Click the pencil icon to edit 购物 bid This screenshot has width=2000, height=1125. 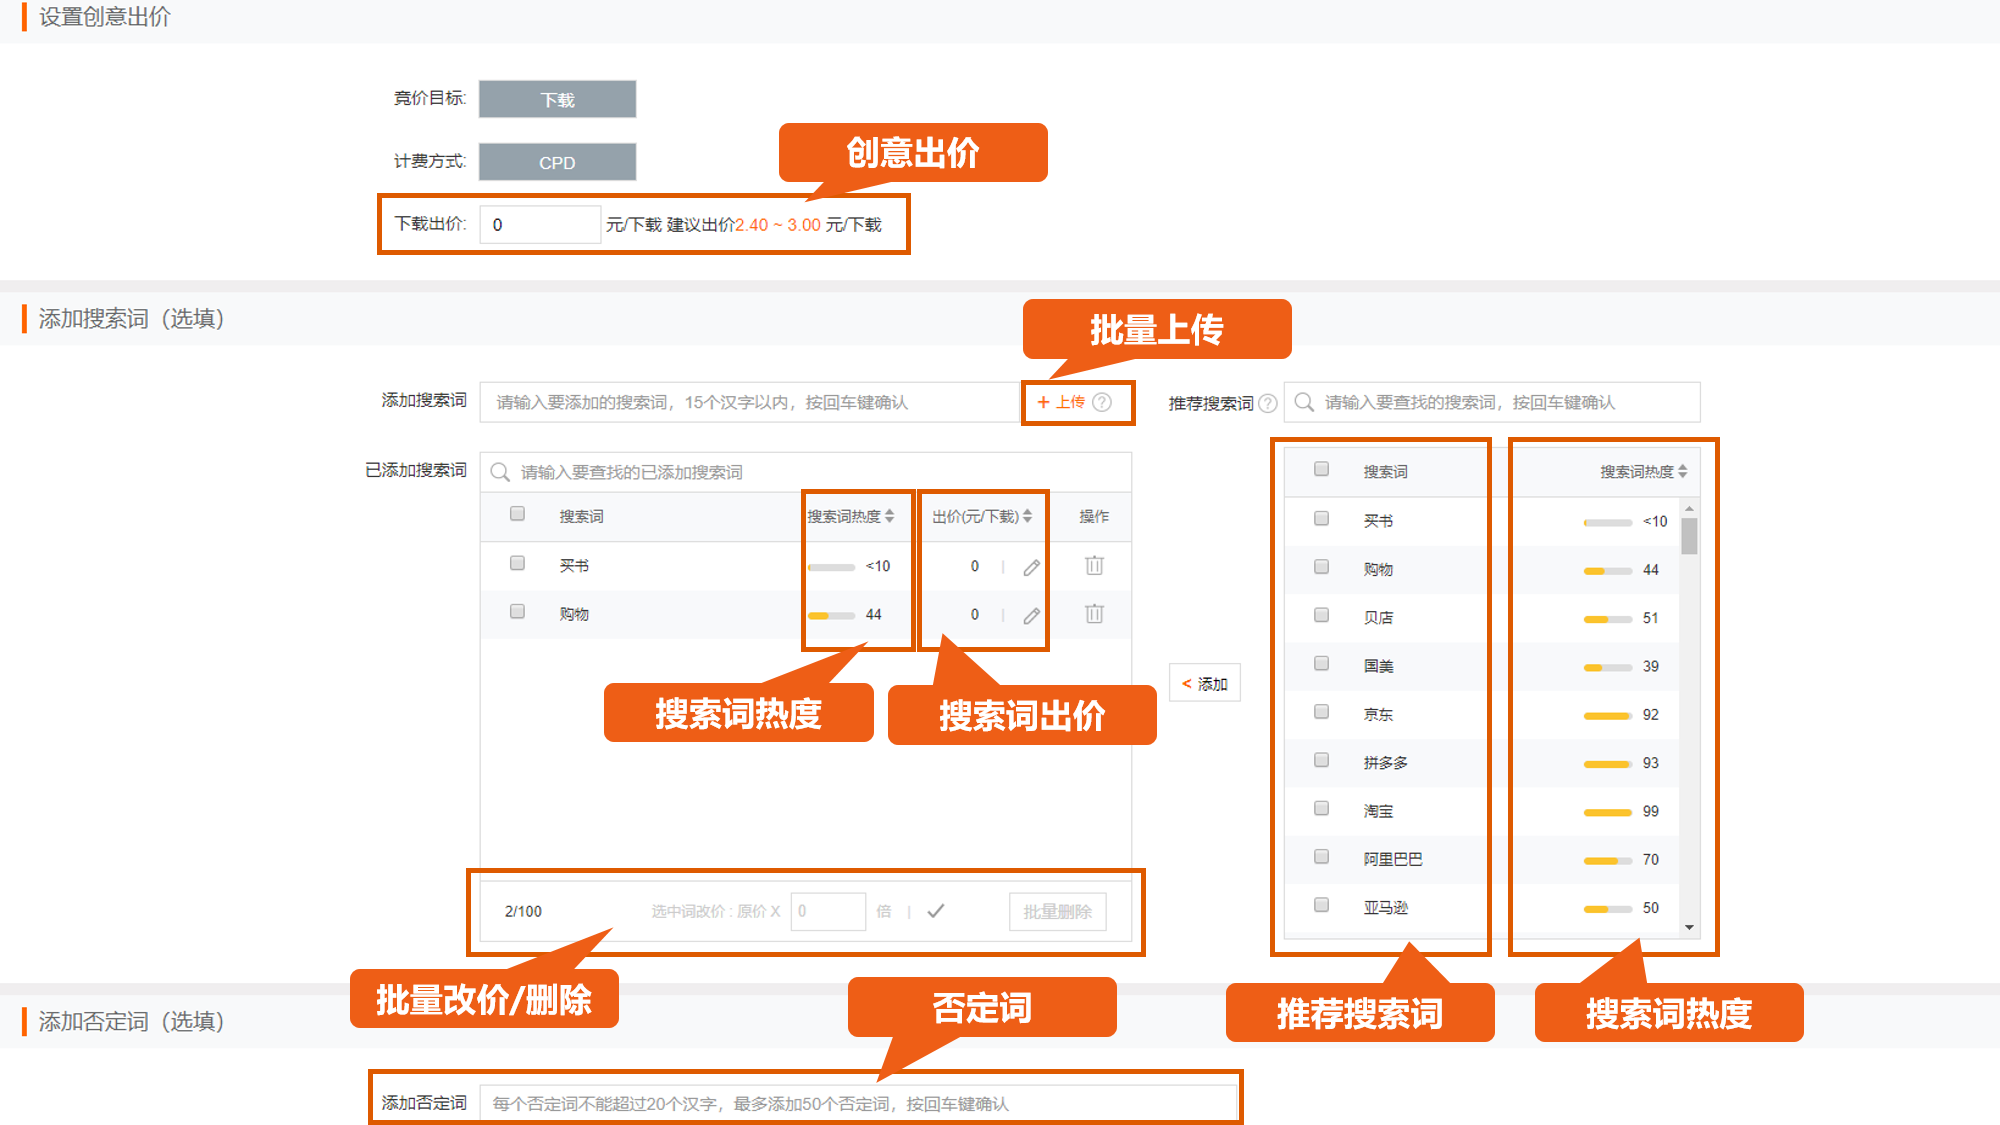(x=1030, y=614)
